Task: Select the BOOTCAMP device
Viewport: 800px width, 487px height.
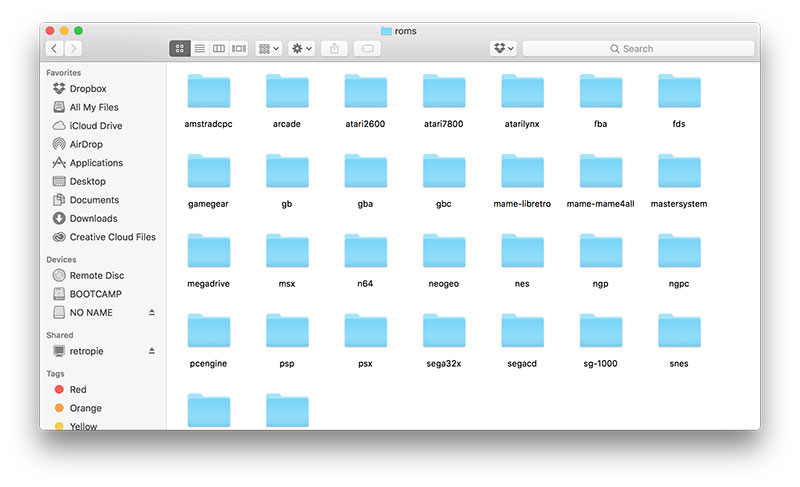Action: (x=96, y=294)
